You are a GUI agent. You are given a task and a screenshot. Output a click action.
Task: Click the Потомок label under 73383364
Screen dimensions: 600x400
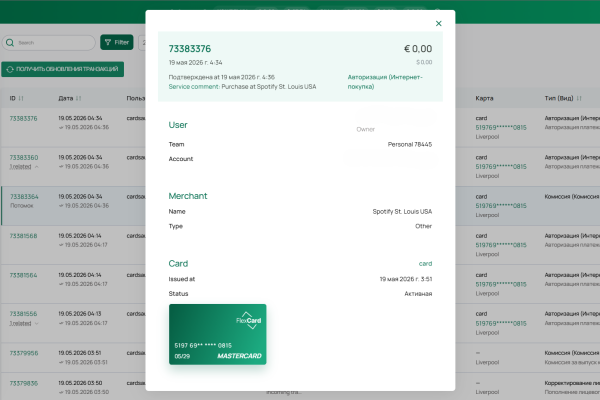click(x=22, y=206)
